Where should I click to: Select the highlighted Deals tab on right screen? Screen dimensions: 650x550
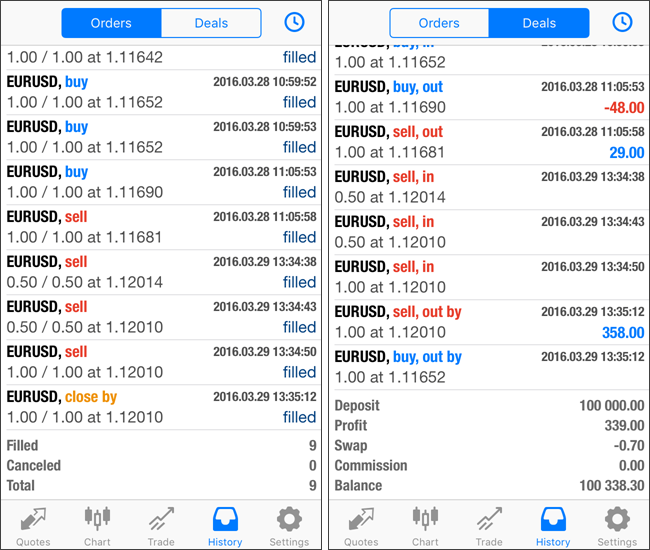click(x=539, y=23)
